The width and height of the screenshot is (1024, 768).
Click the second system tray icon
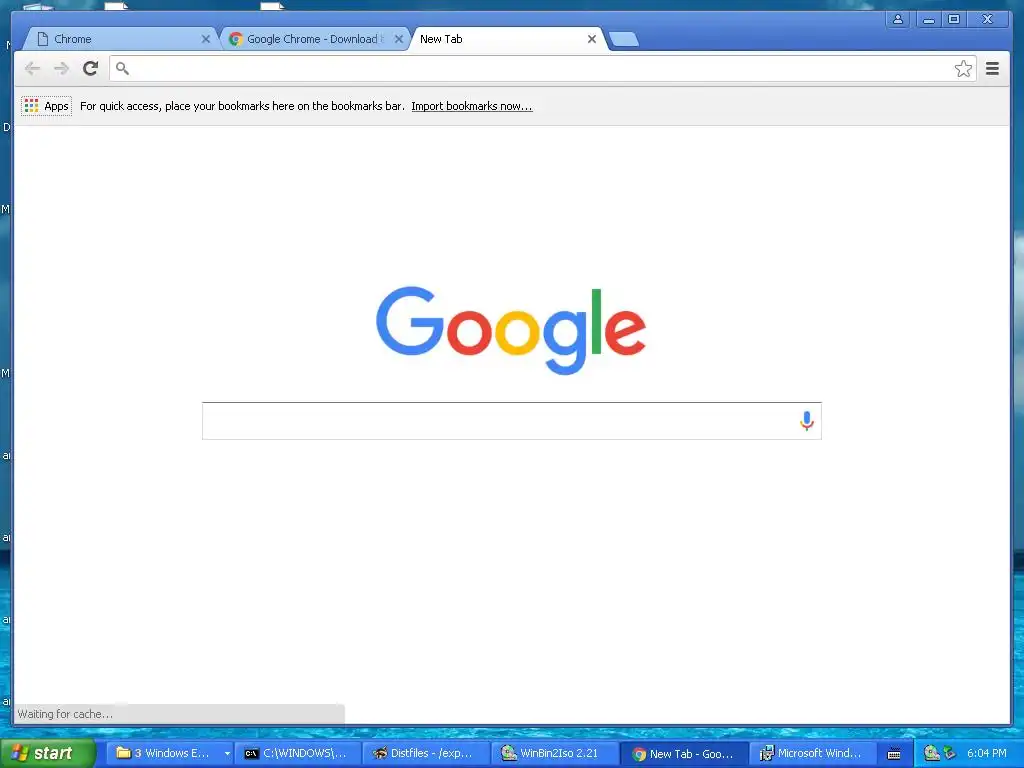coord(950,754)
